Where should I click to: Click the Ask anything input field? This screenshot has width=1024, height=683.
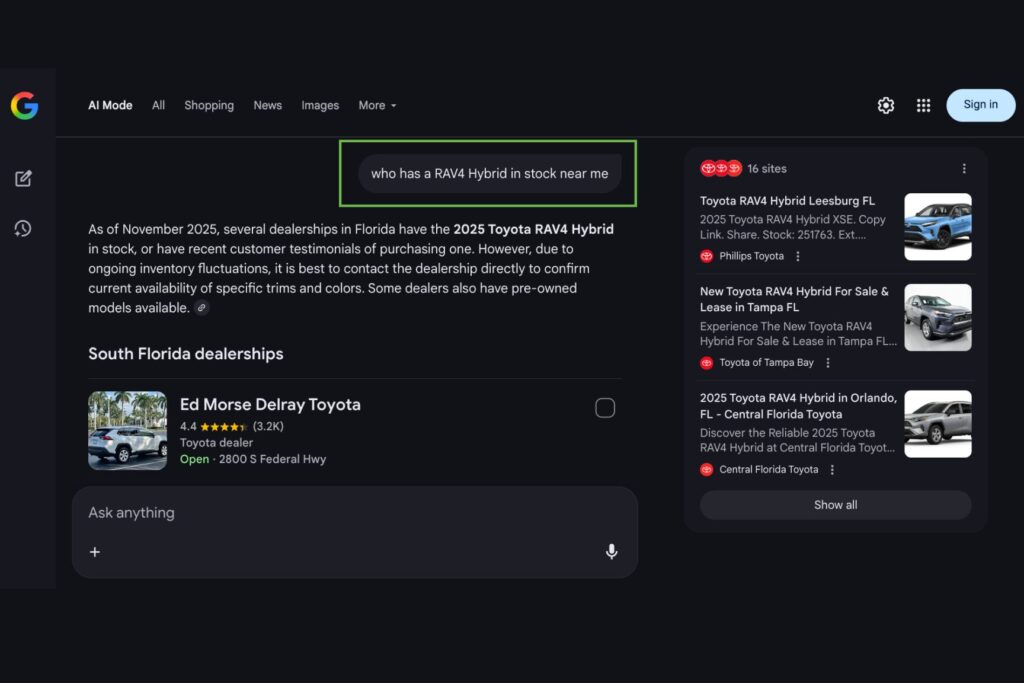(x=340, y=513)
